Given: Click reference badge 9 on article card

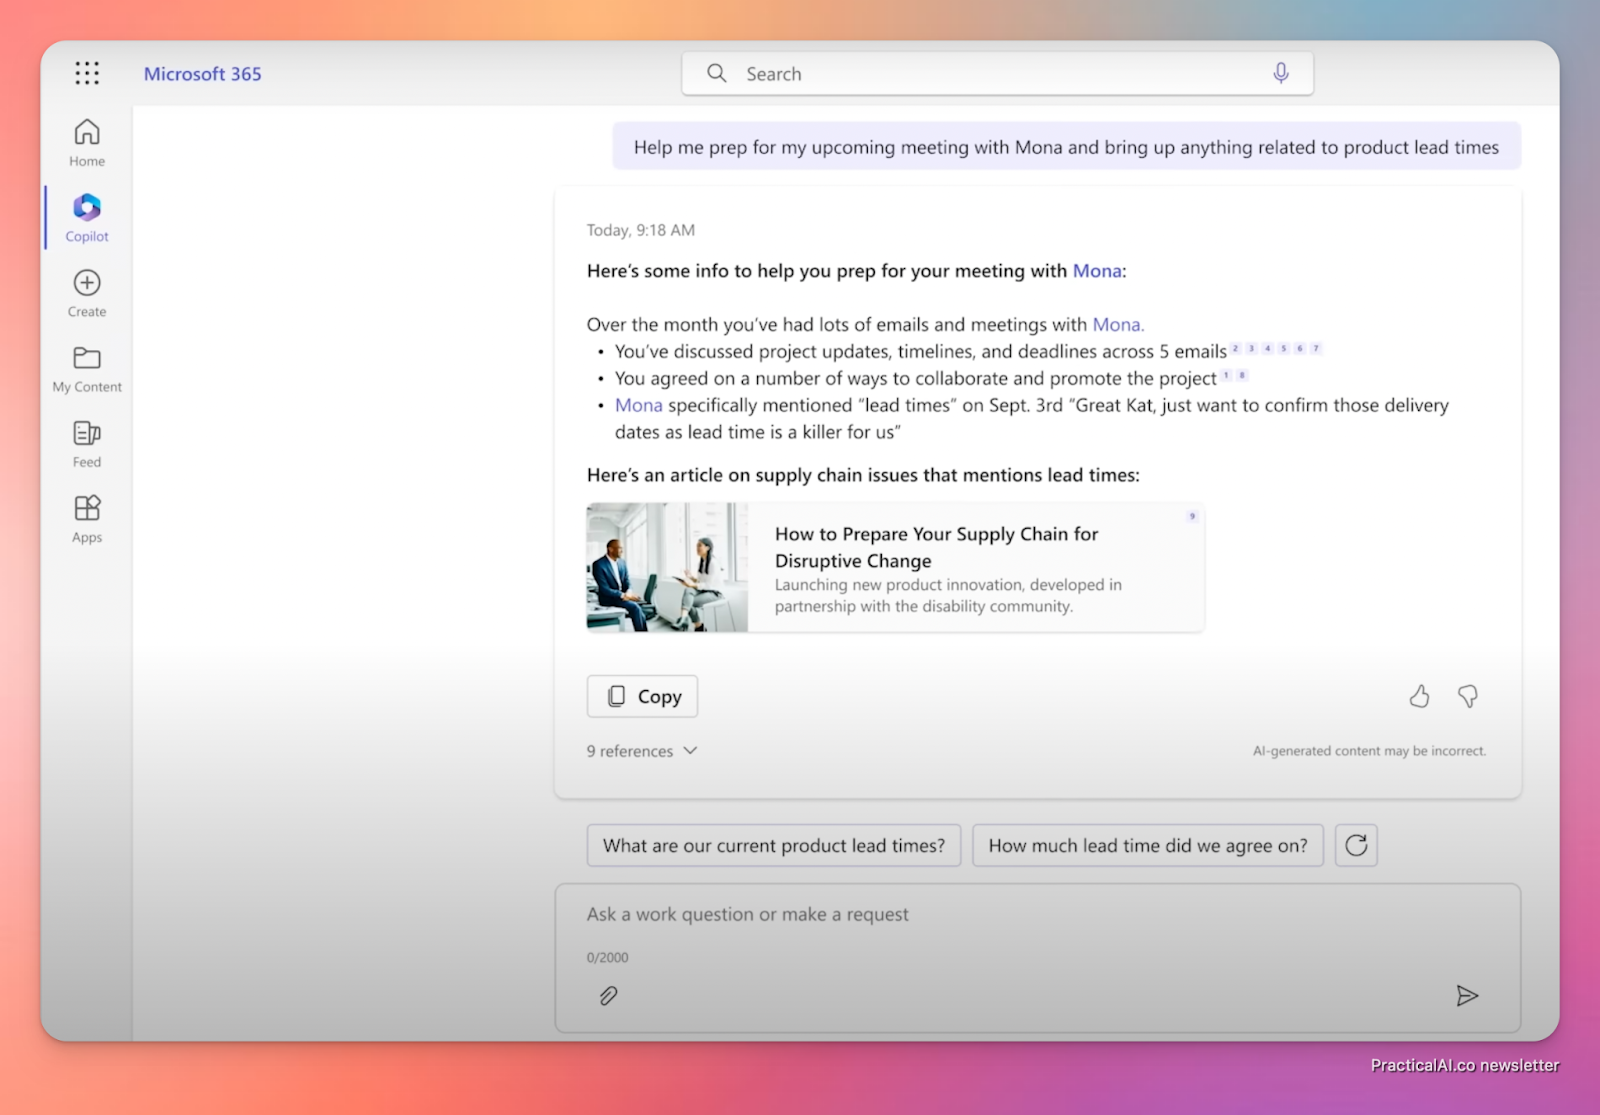Looking at the screenshot, I should (x=1192, y=516).
